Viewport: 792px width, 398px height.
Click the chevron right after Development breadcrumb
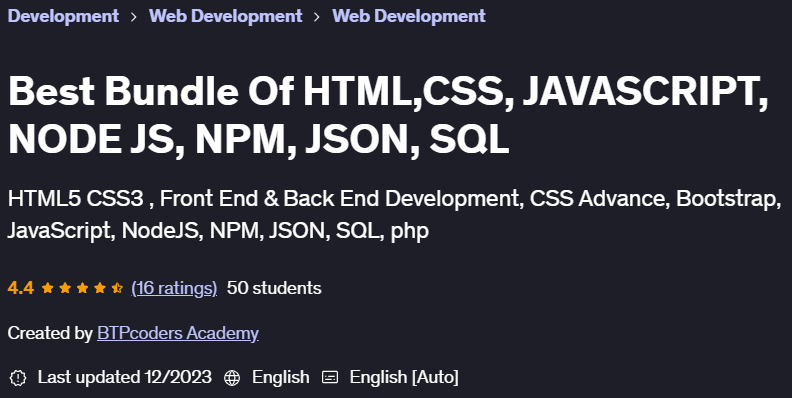pyautogui.click(x=134, y=17)
